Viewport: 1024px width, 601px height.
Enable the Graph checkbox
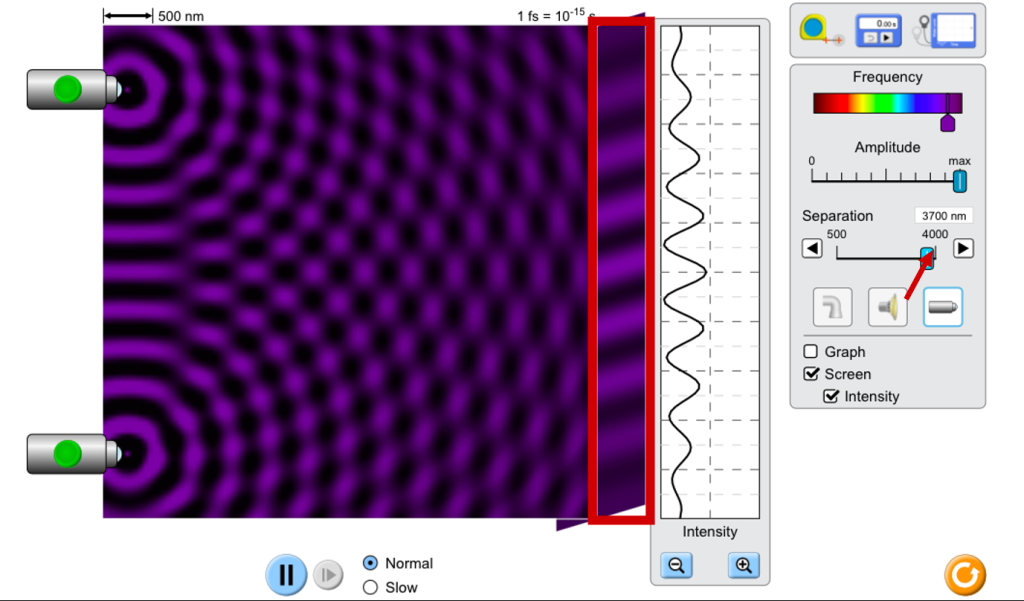[810, 351]
